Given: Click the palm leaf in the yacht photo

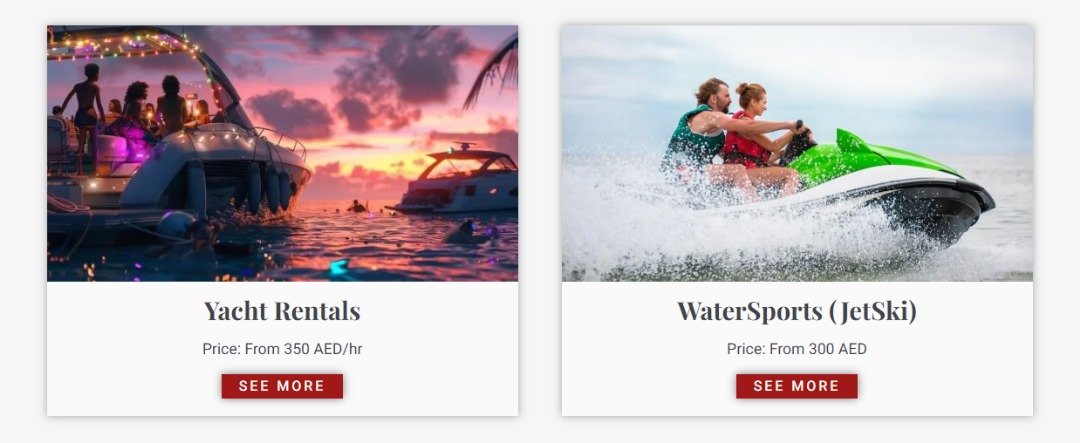Looking at the screenshot, I should coord(493,69).
